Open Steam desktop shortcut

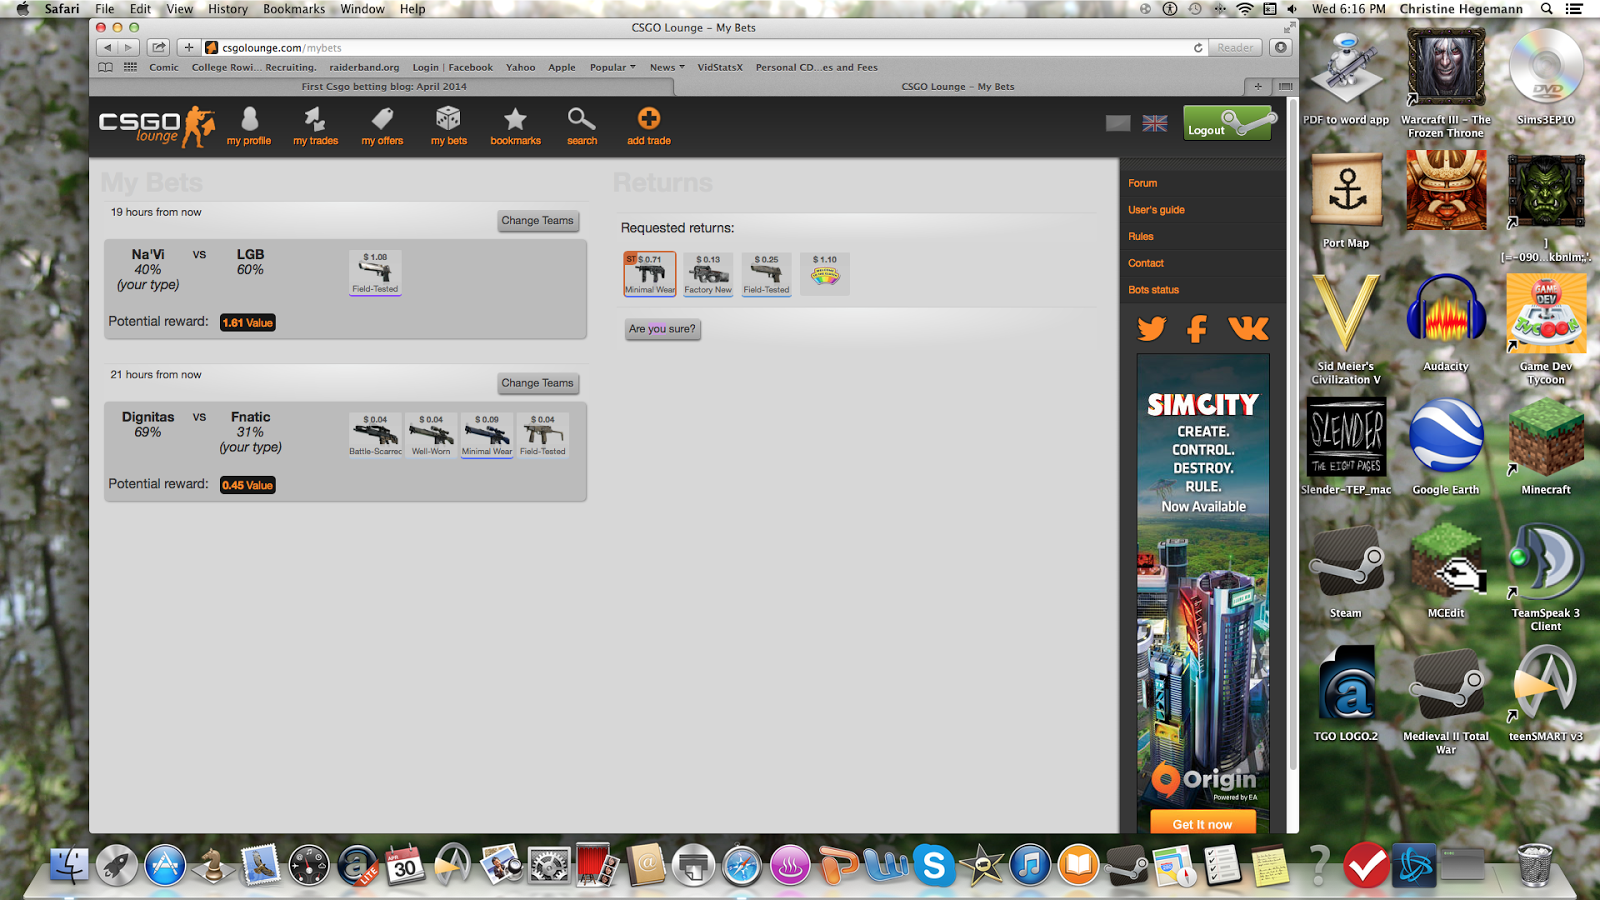(x=1345, y=571)
